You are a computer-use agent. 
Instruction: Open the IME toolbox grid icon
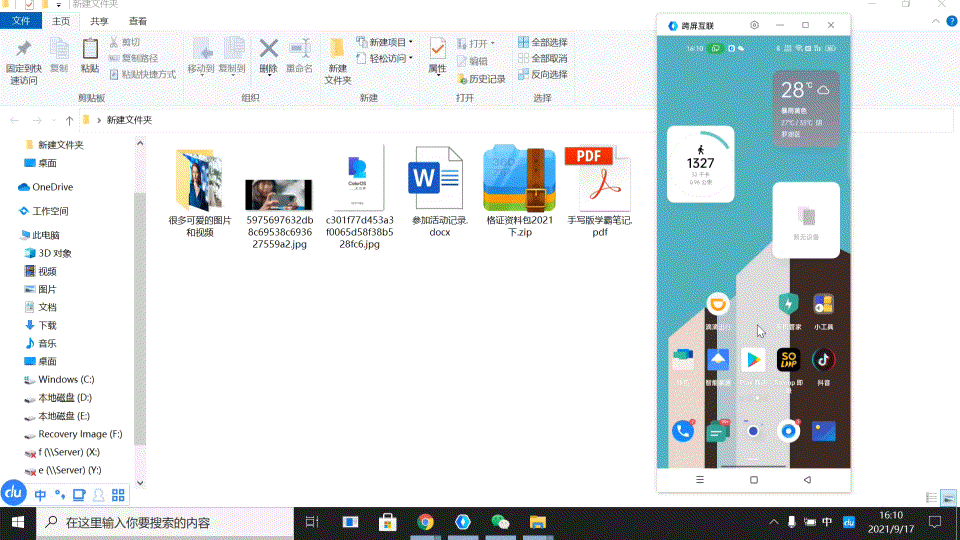118,495
